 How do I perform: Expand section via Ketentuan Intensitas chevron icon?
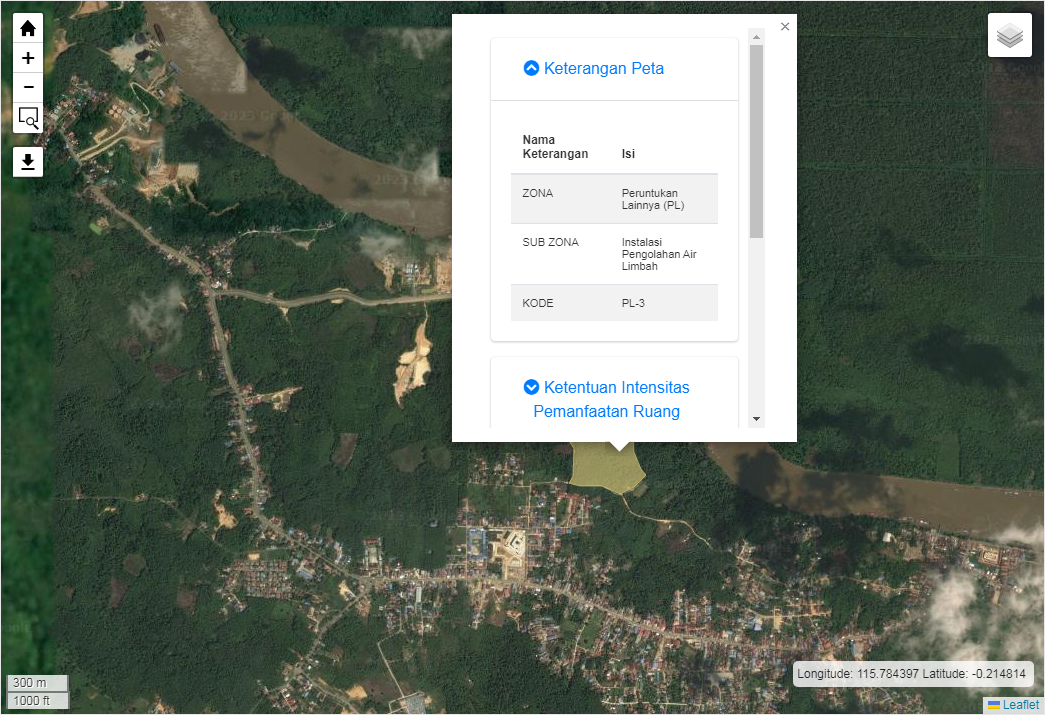pyautogui.click(x=531, y=387)
